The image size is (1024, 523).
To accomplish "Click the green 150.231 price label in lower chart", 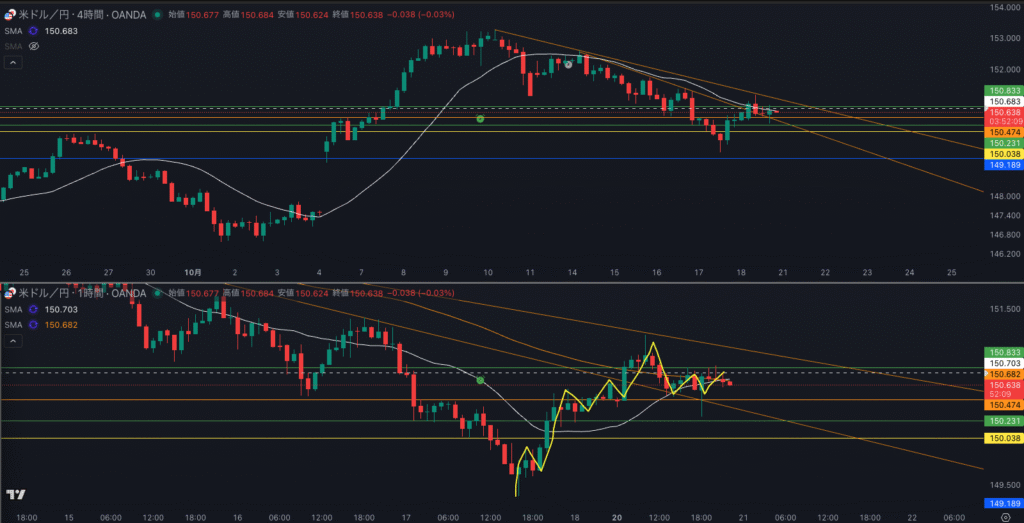I will click(1002, 422).
